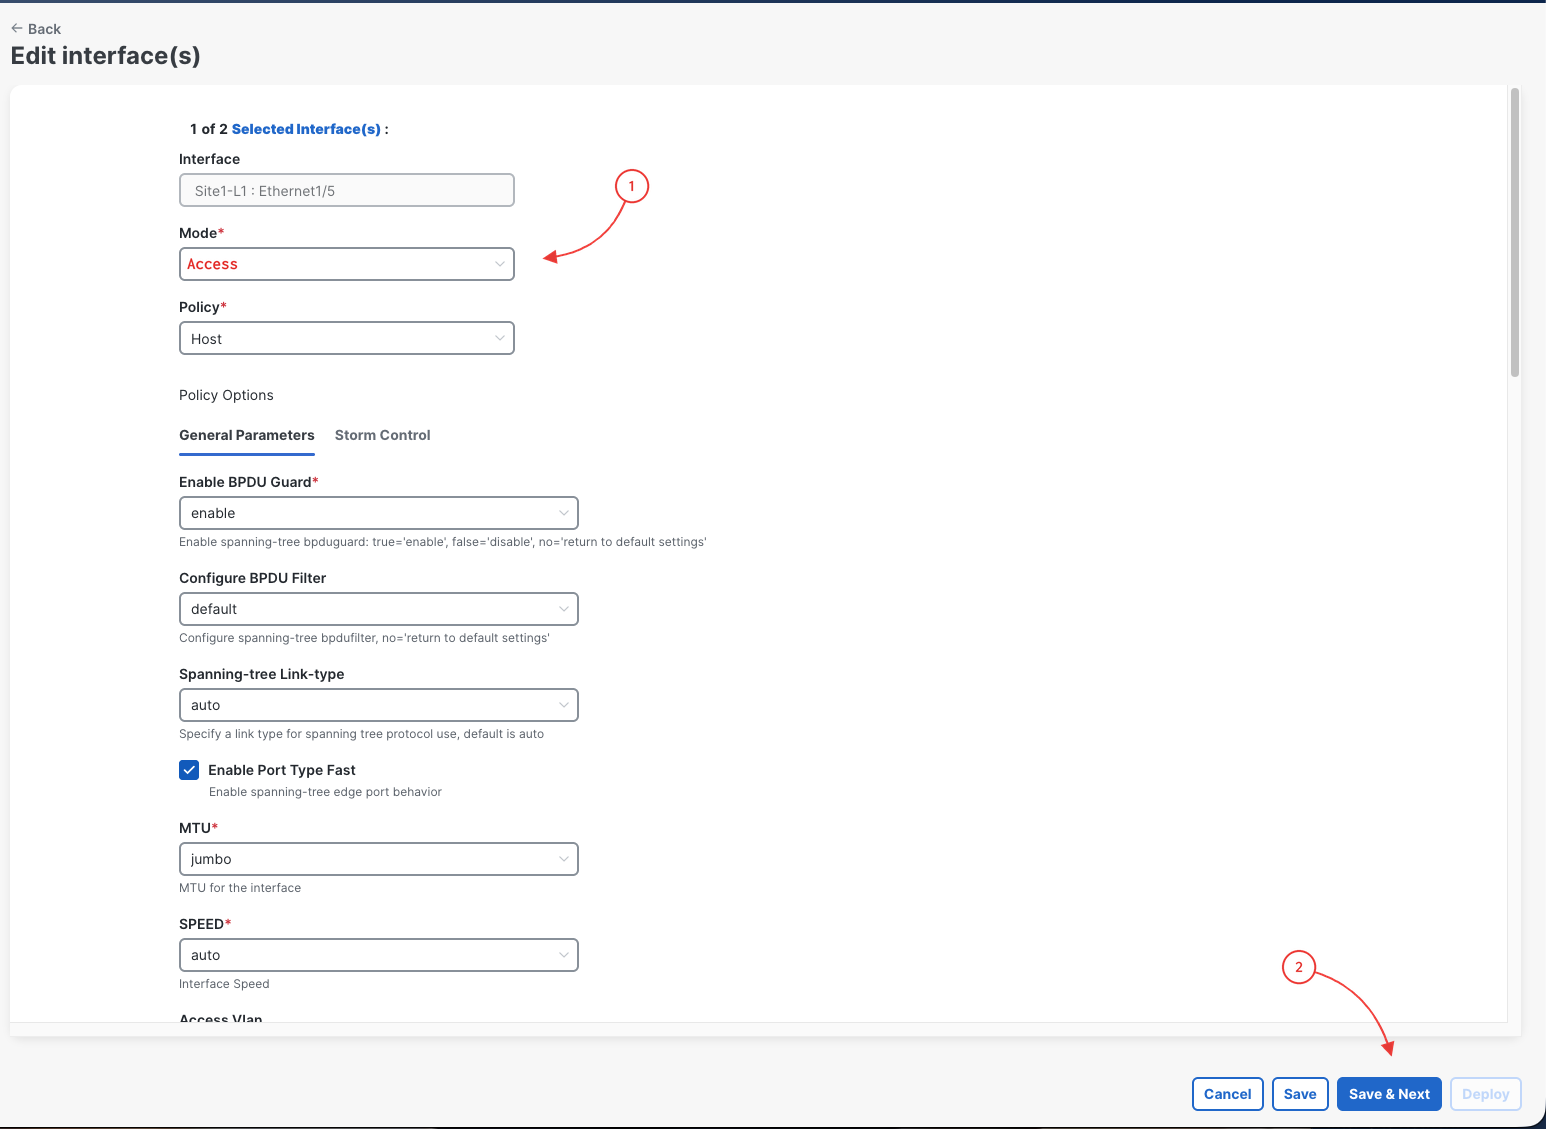The image size is (1546, 1129).
Task: Open the Mode Access dropdown
Action: pyautogui.click(x=346, y=264)
